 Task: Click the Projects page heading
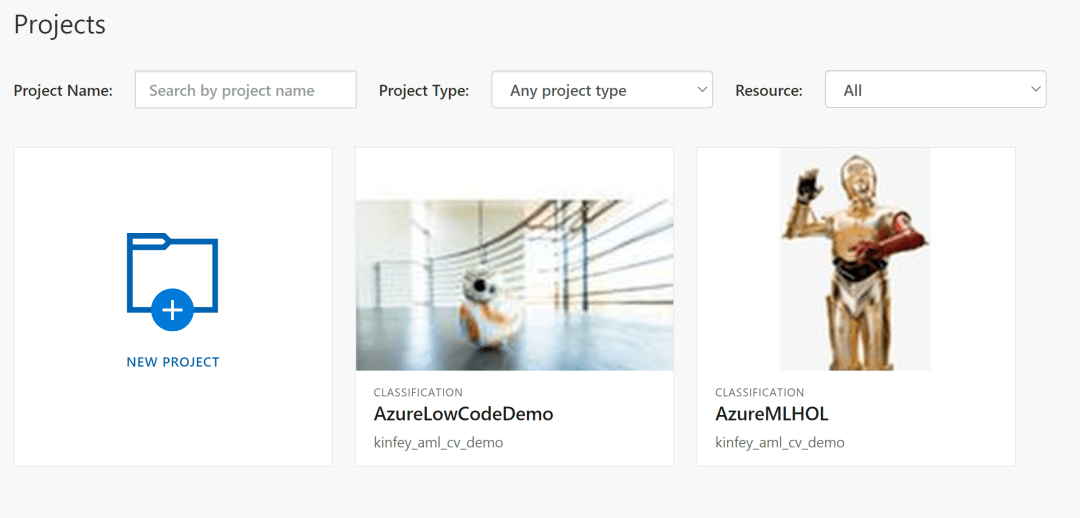point(60,25)
